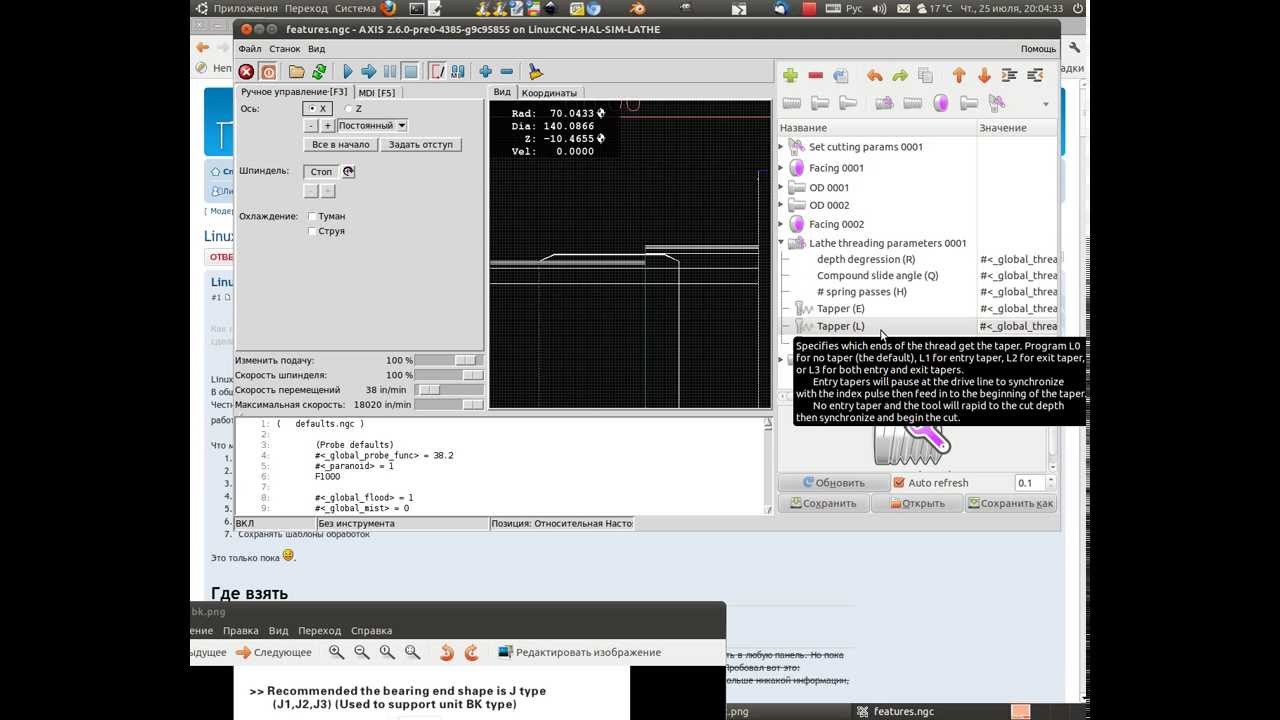Click the auto refresh 0.1 interval field
Image resolution: width=1280 pixels, height=720 pixels.
coord(1030,483)
